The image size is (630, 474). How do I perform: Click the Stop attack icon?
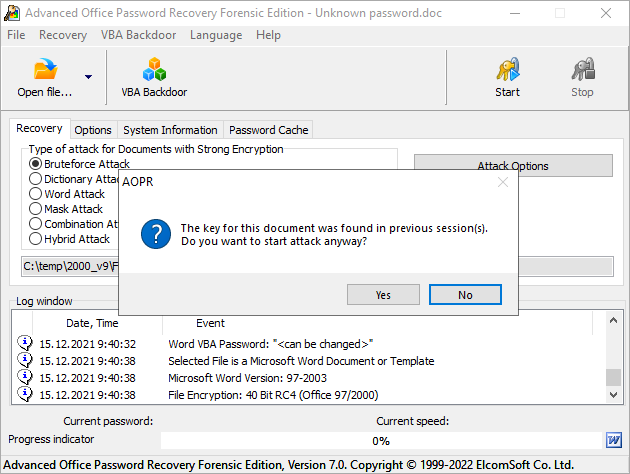[x=582, y=70]
